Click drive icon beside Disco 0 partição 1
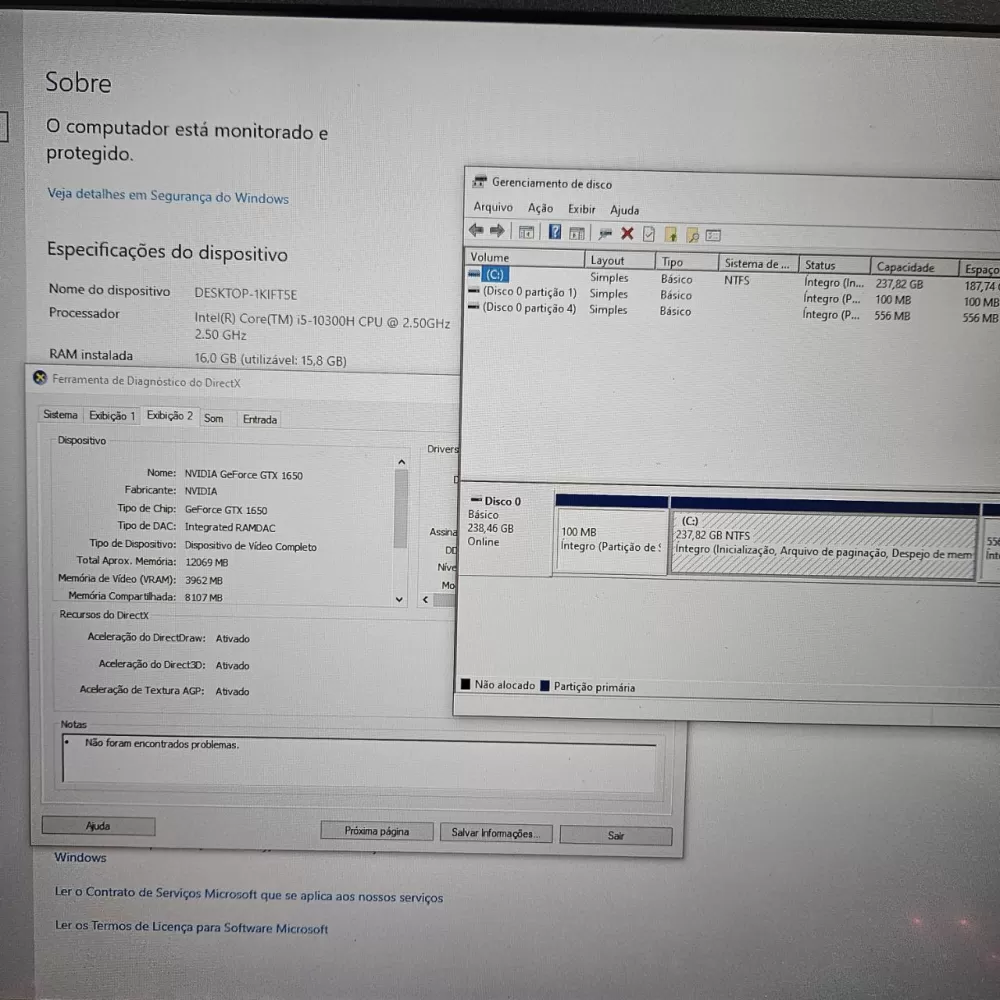Screen dimensions: 1000x1000 click(473, 290)
